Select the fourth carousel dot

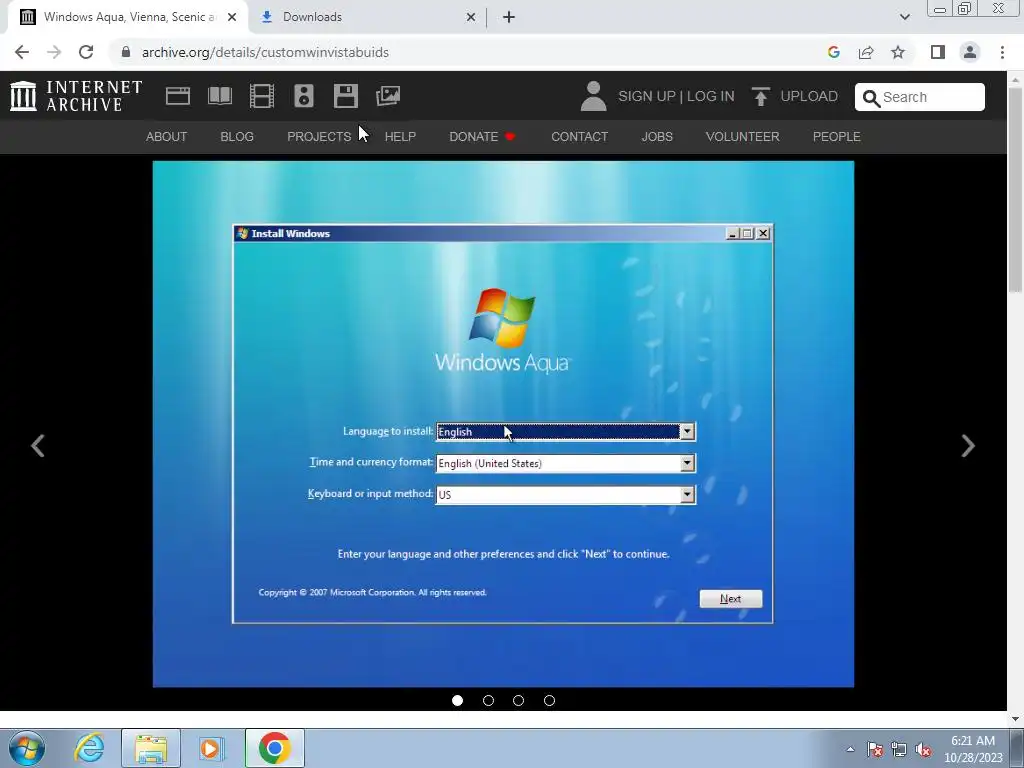pos(549,701)
